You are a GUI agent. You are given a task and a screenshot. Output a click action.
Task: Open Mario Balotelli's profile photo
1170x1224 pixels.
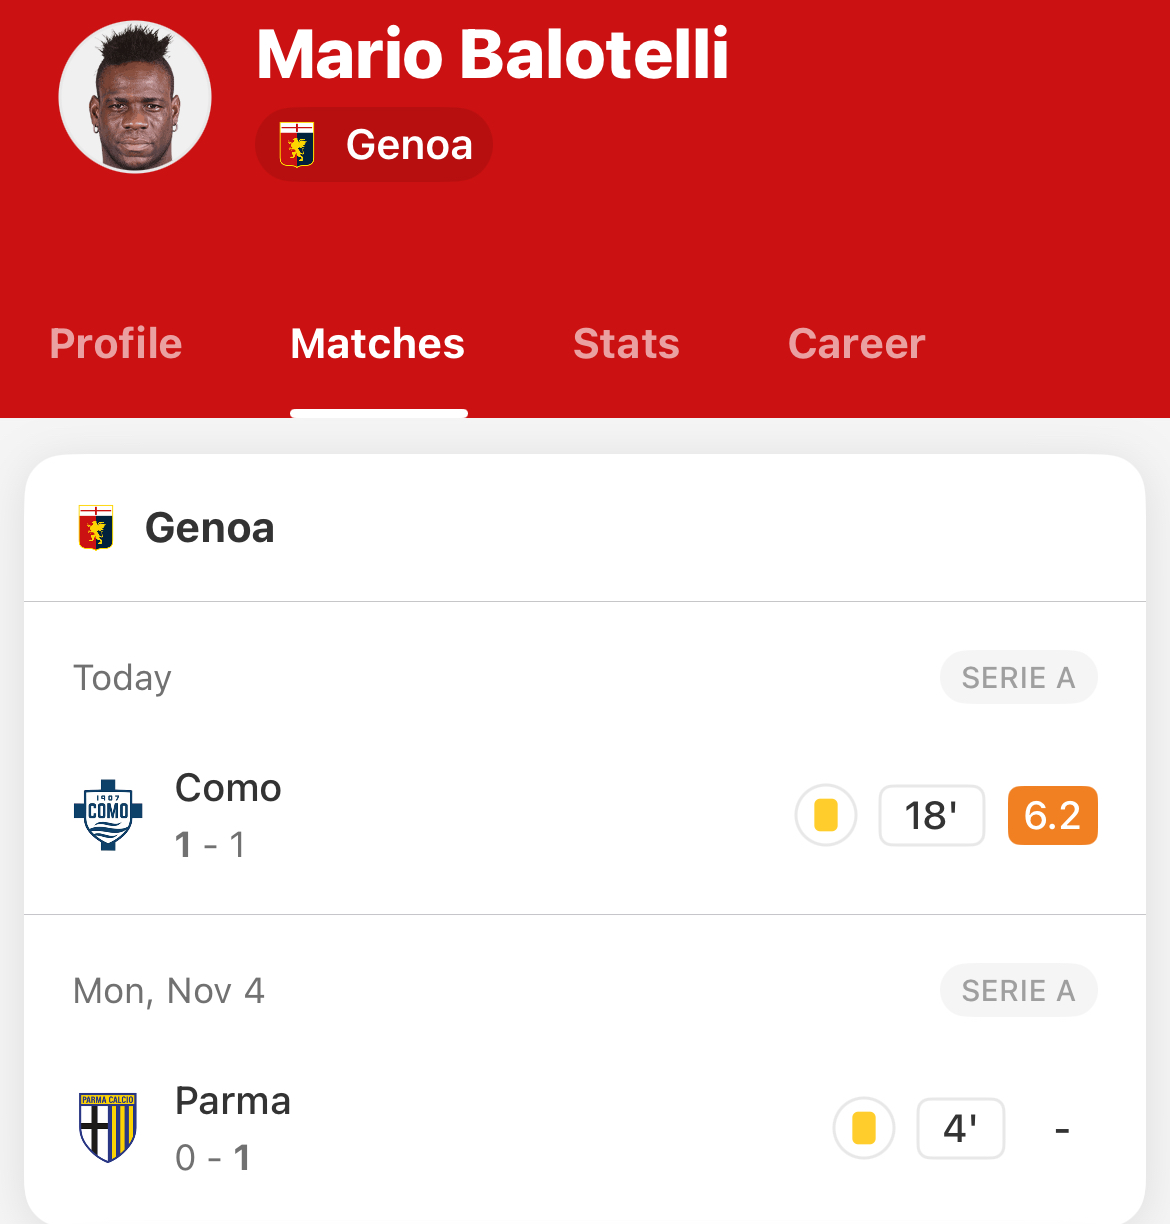tap(135, 97)
